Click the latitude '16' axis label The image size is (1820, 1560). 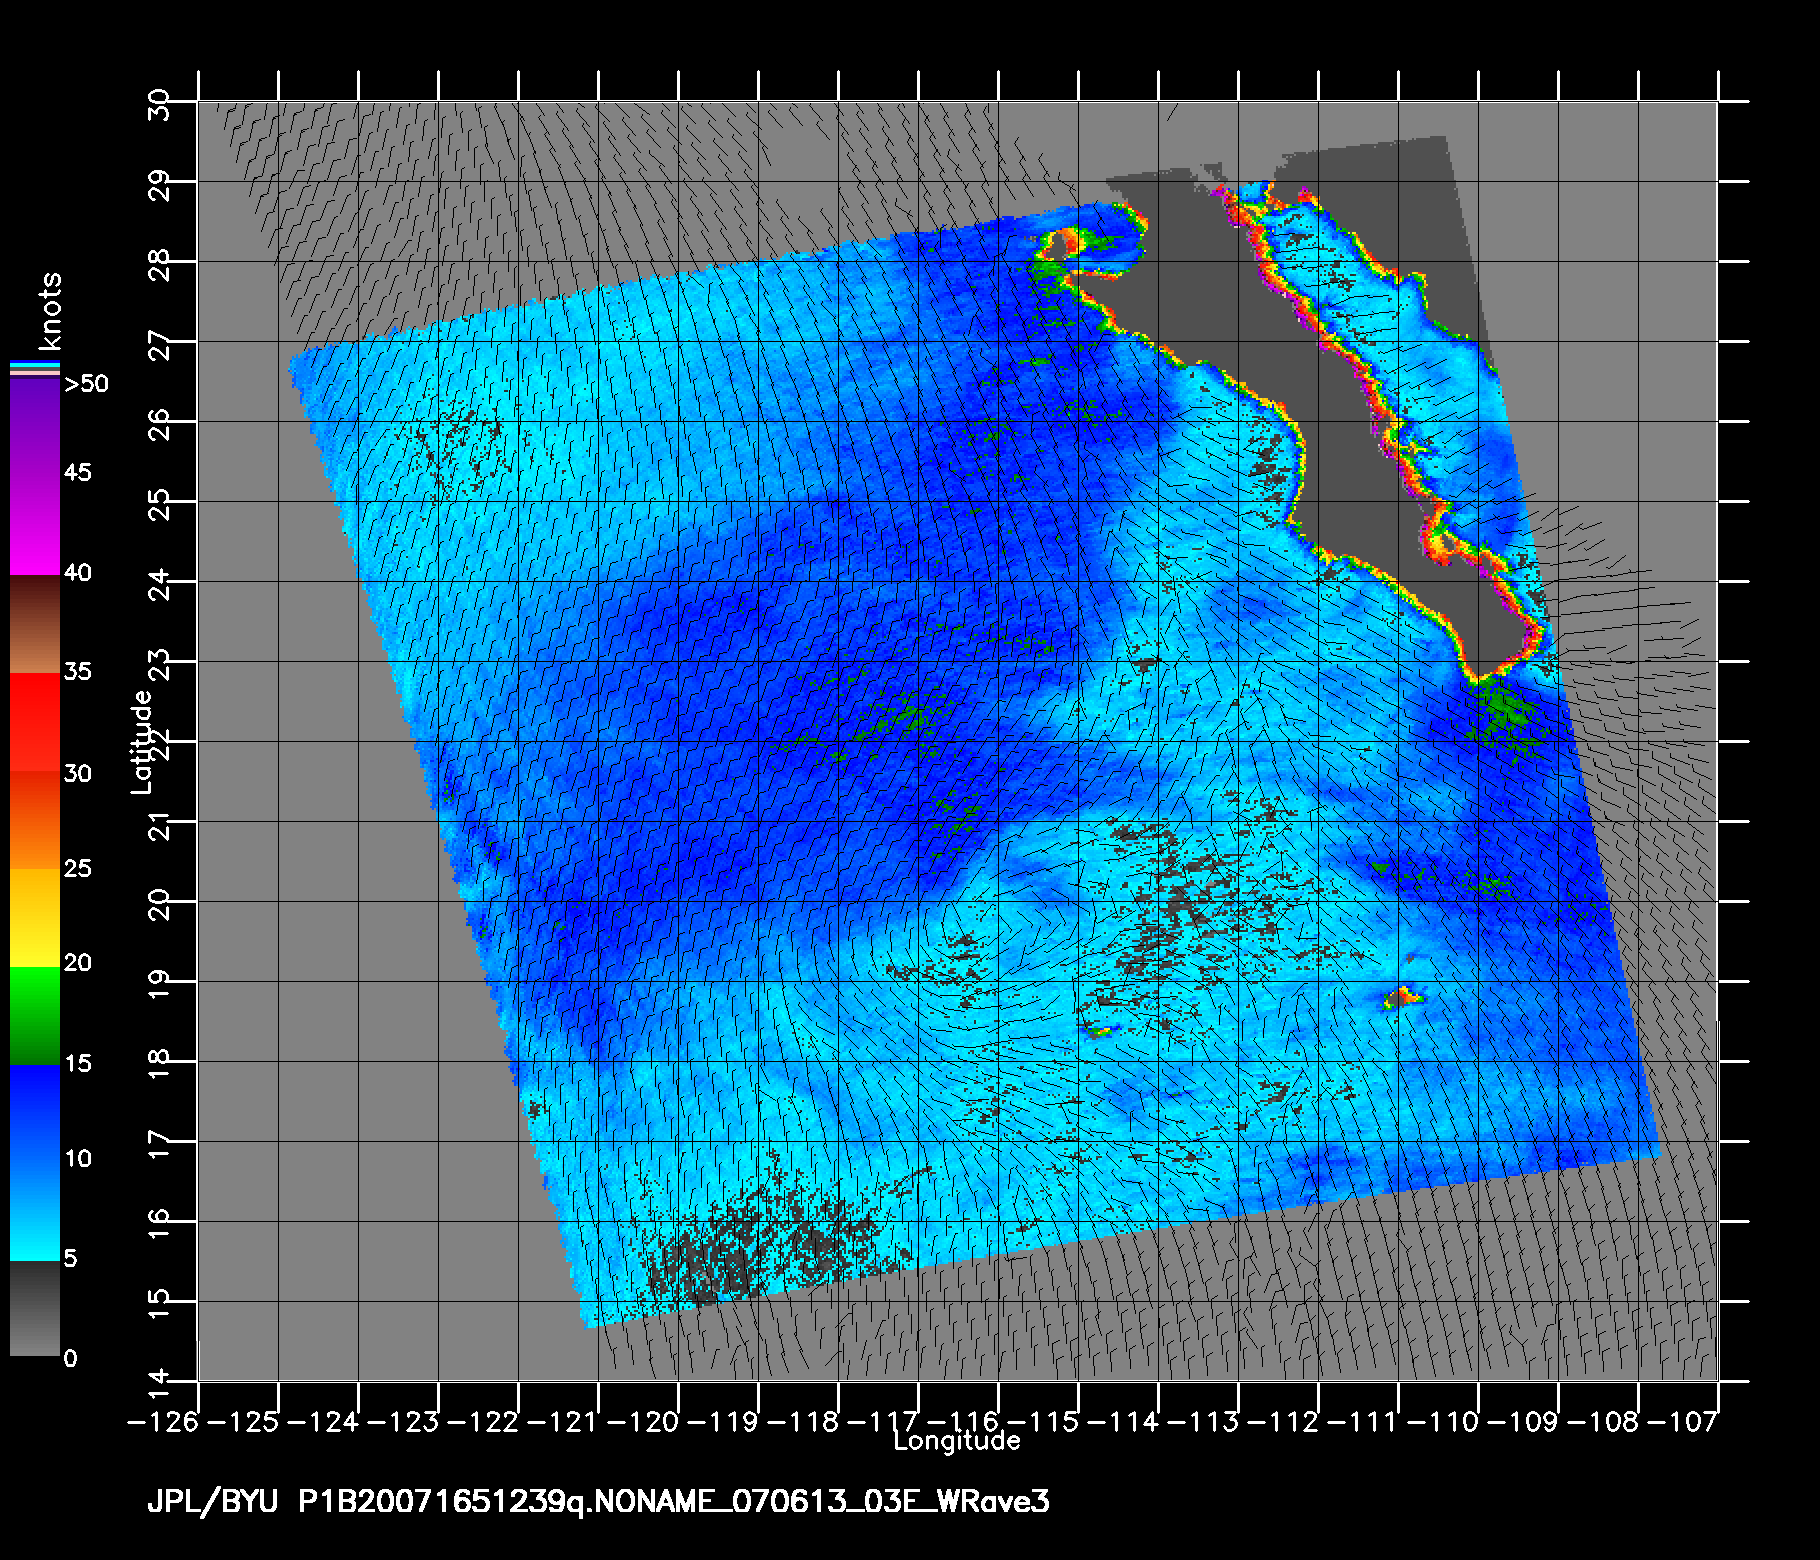(160, 1223)
